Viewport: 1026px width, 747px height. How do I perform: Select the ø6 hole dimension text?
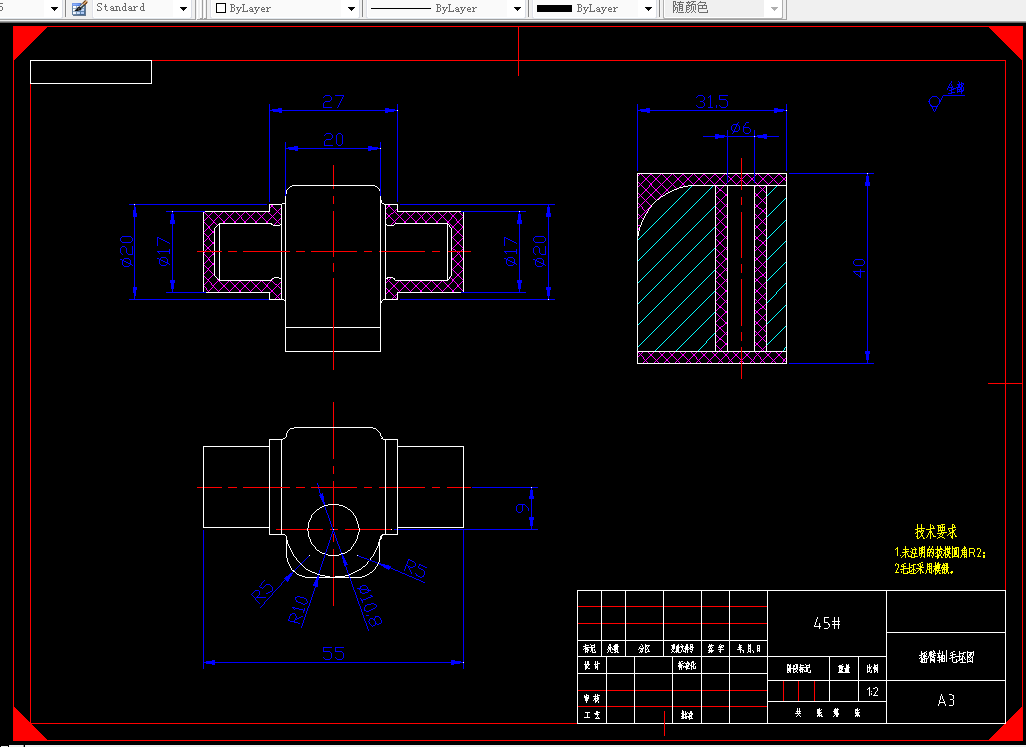[741, 128]
